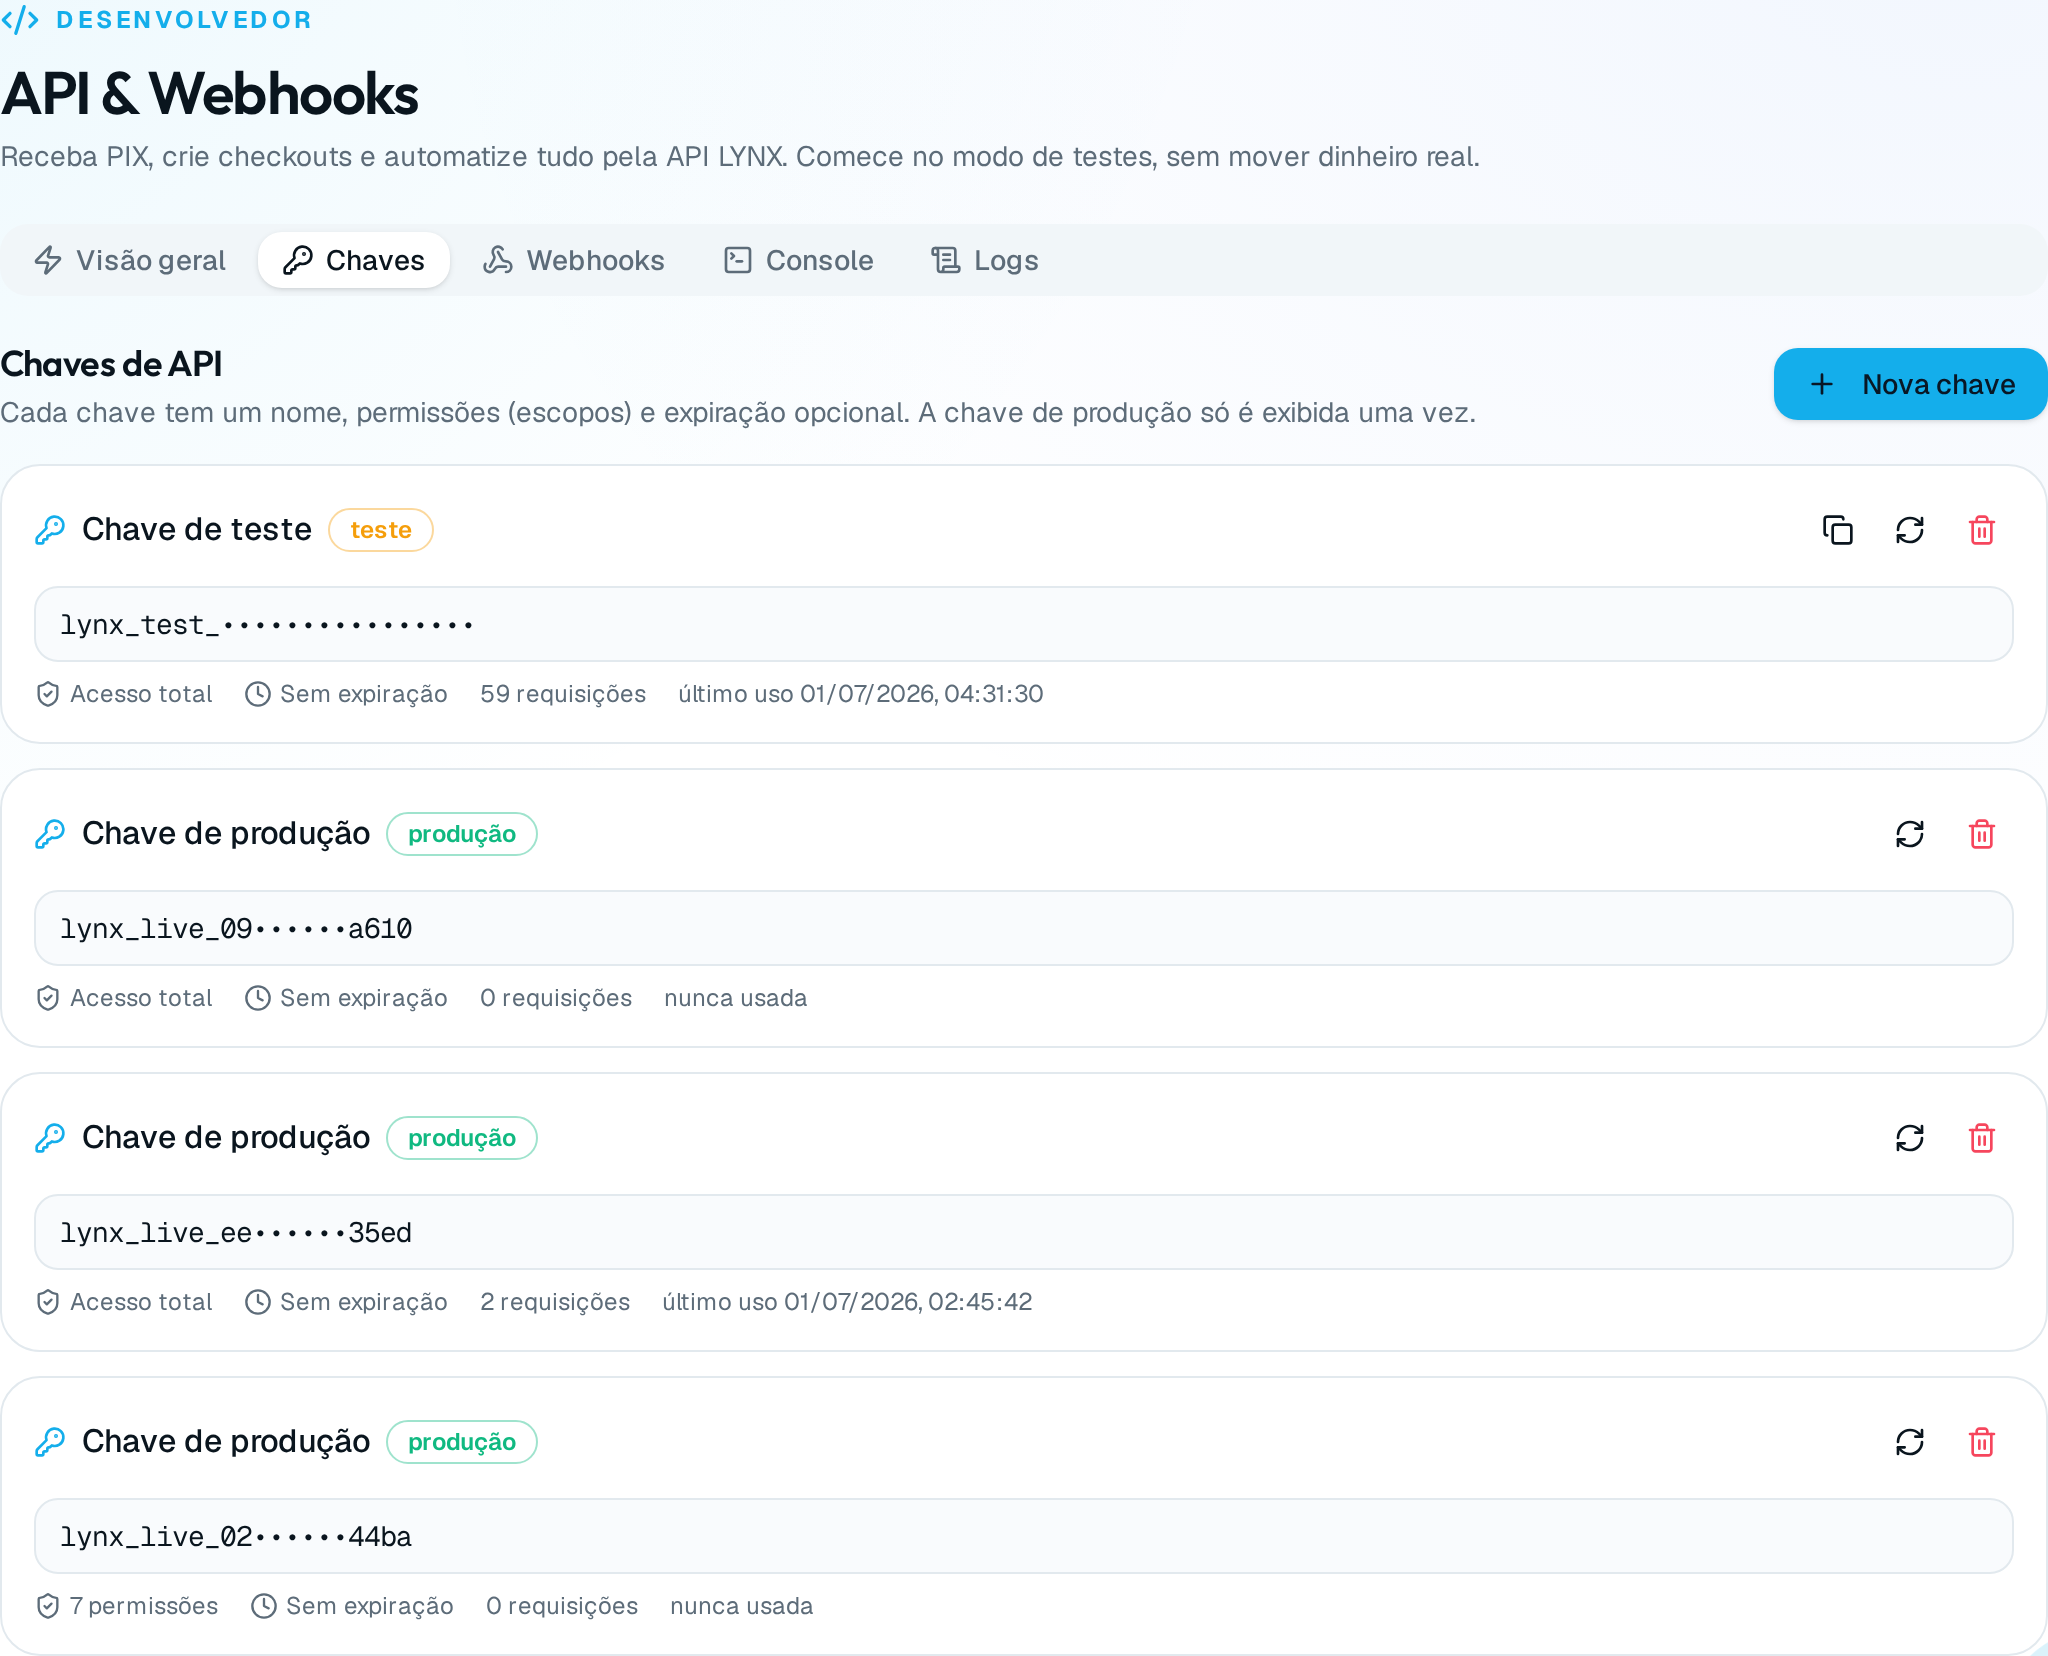Click the lynx_live_ee······35ed key field
The width and height of the screenshot is (2048, 1656).
point(1024,1232)
